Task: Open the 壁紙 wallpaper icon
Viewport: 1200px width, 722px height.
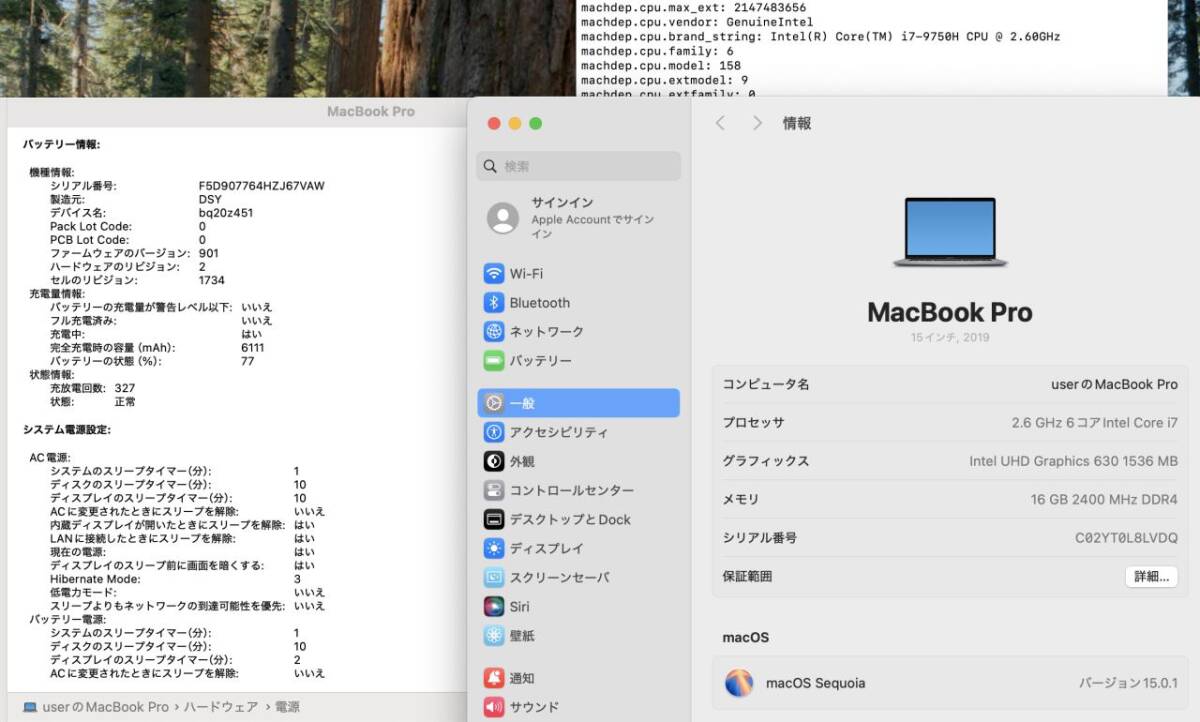Action: coord(493,635)
